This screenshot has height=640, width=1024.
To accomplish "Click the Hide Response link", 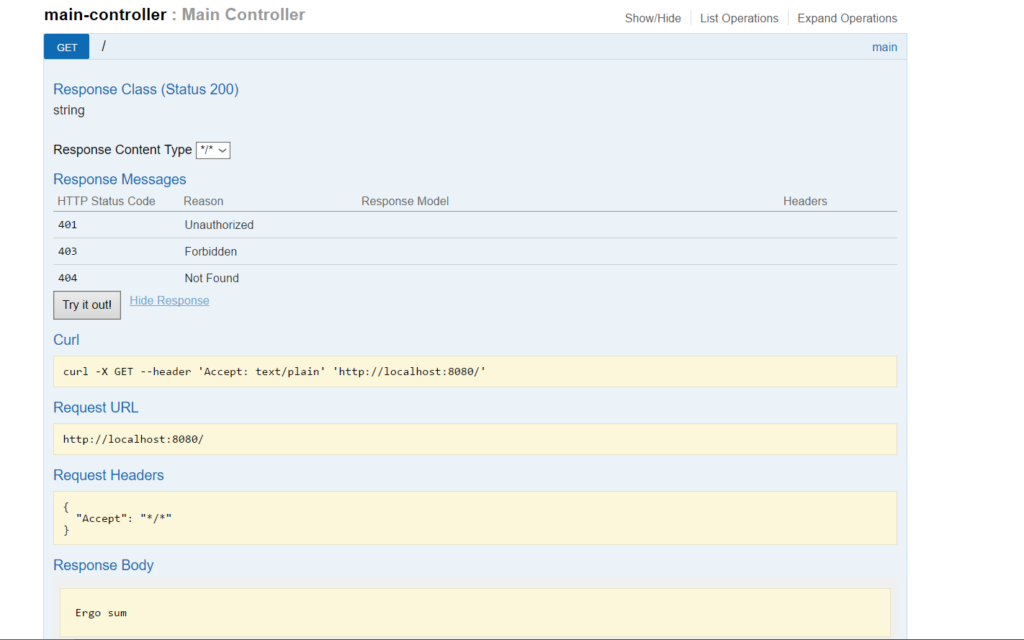I will [169, 301].
